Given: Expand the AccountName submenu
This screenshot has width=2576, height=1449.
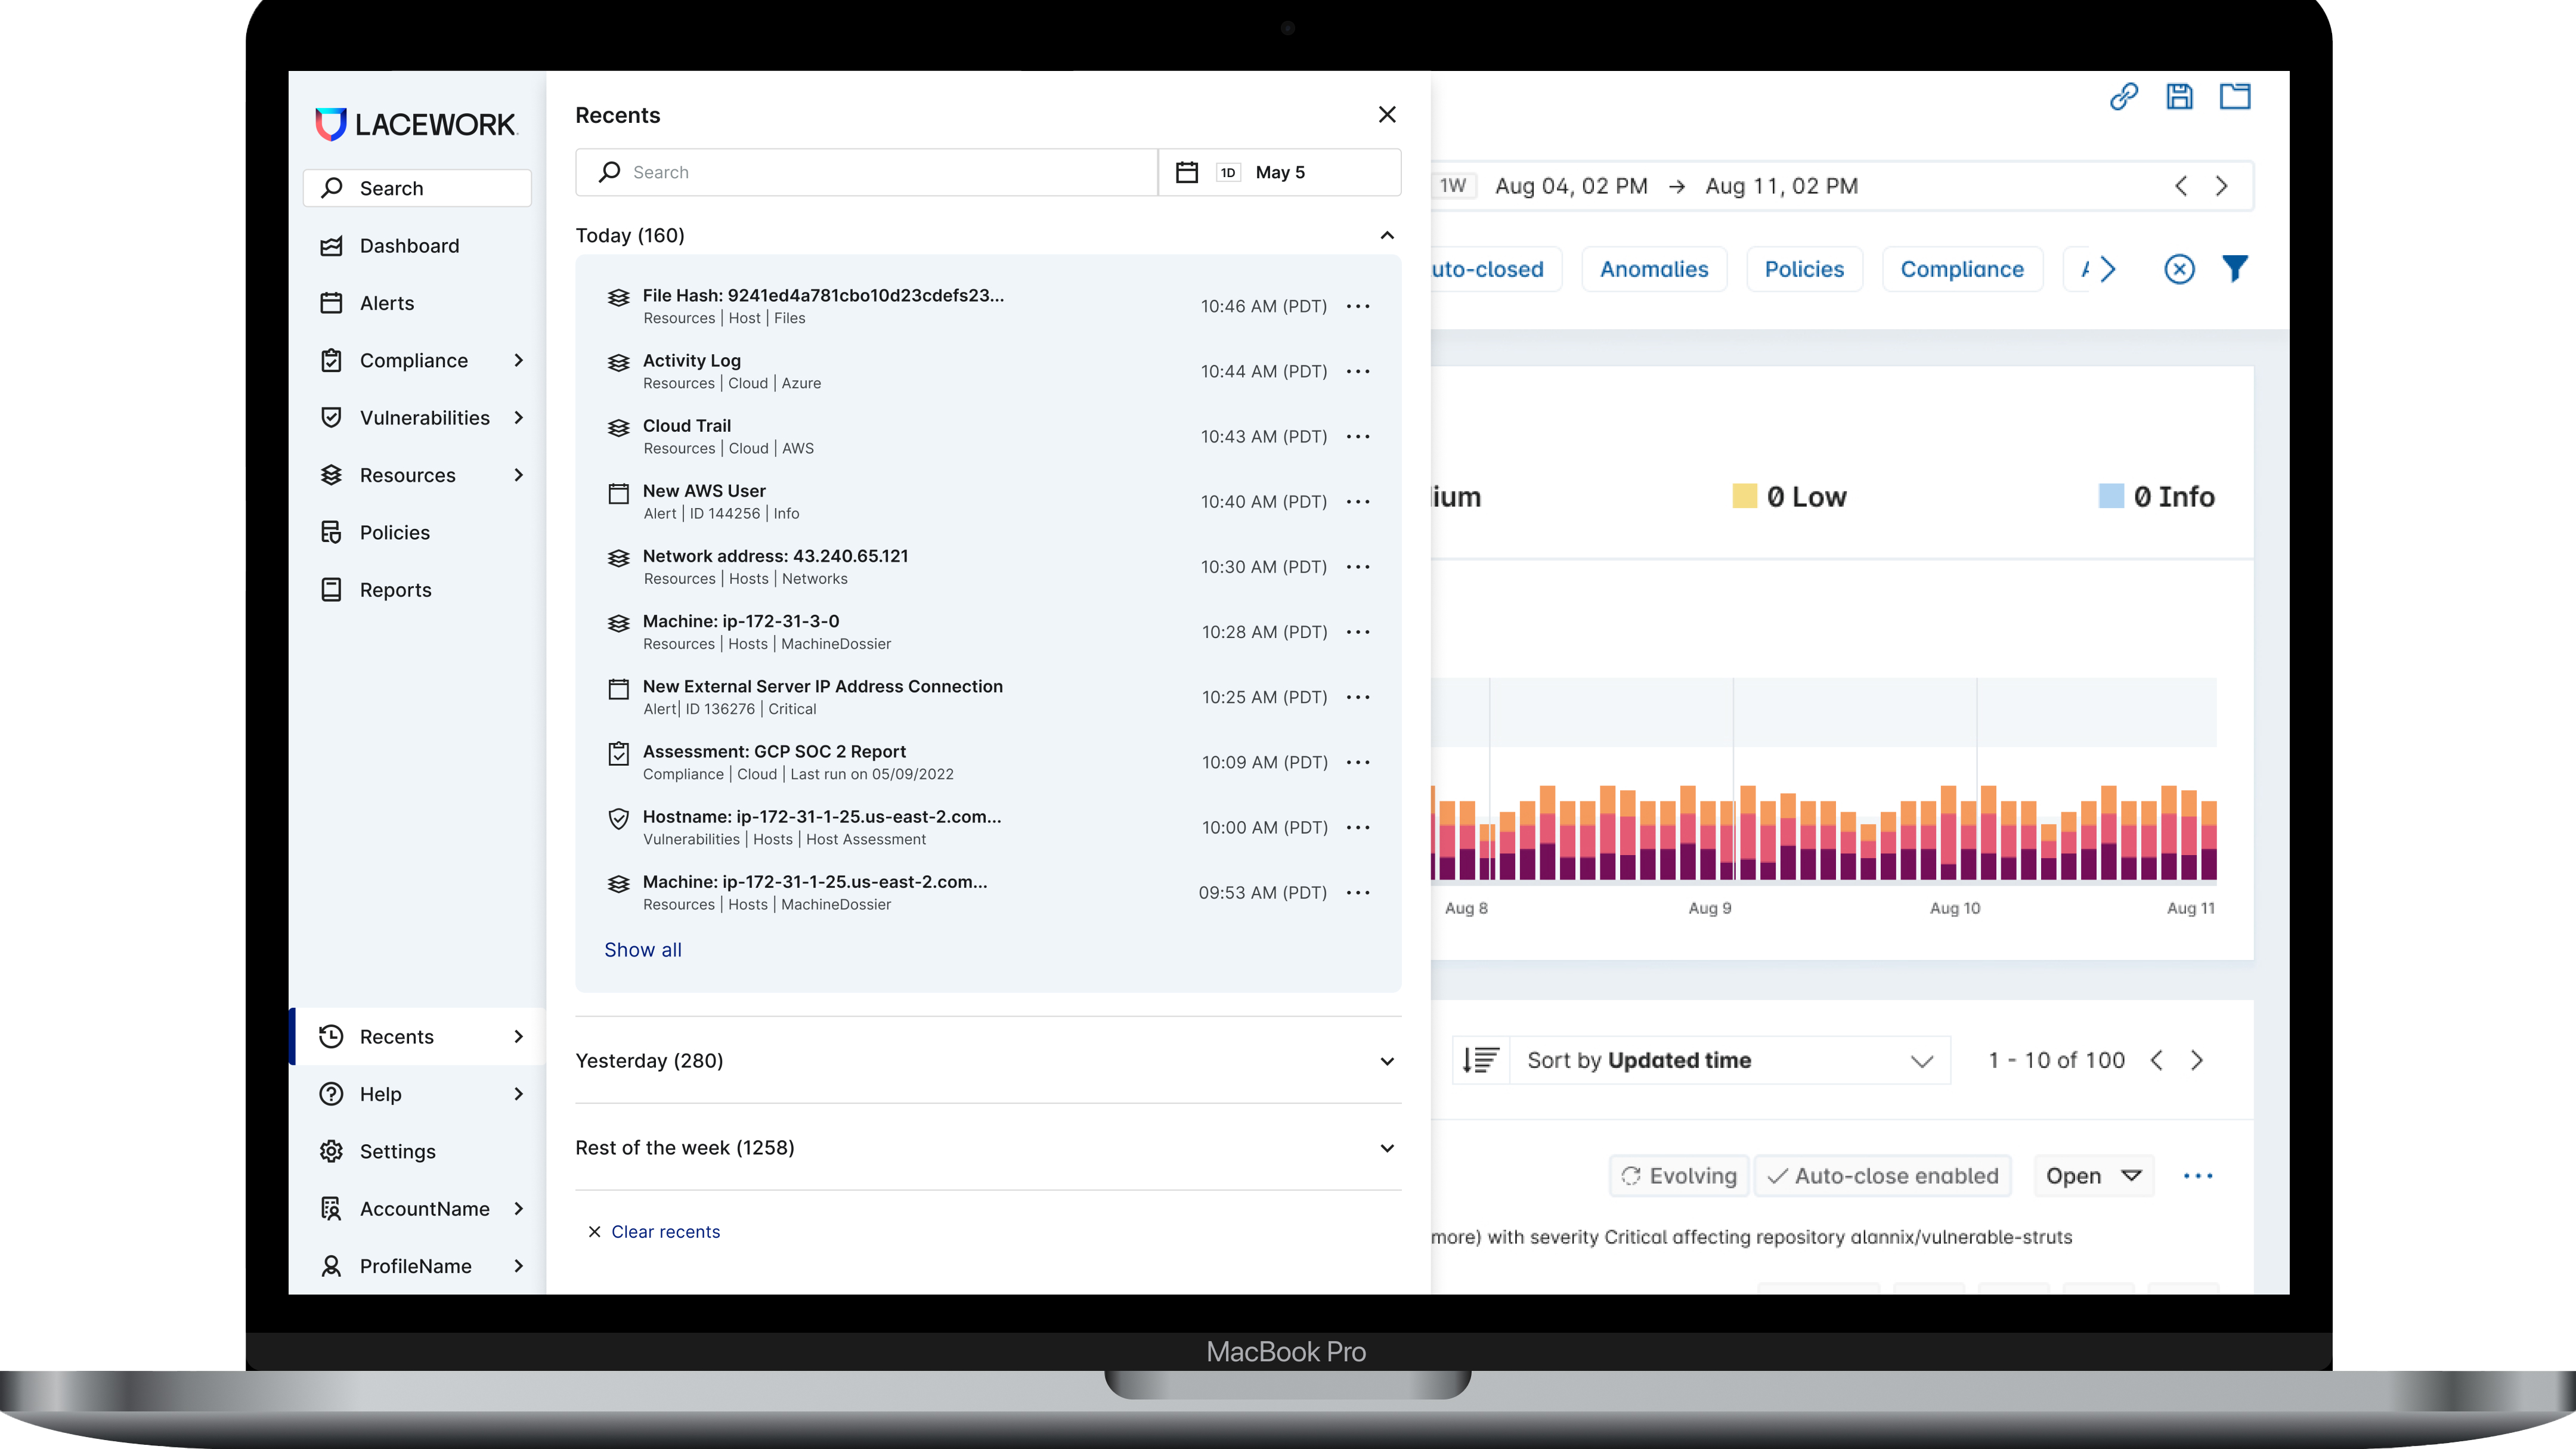Looking at the screenshot, I should point(518,1208).
